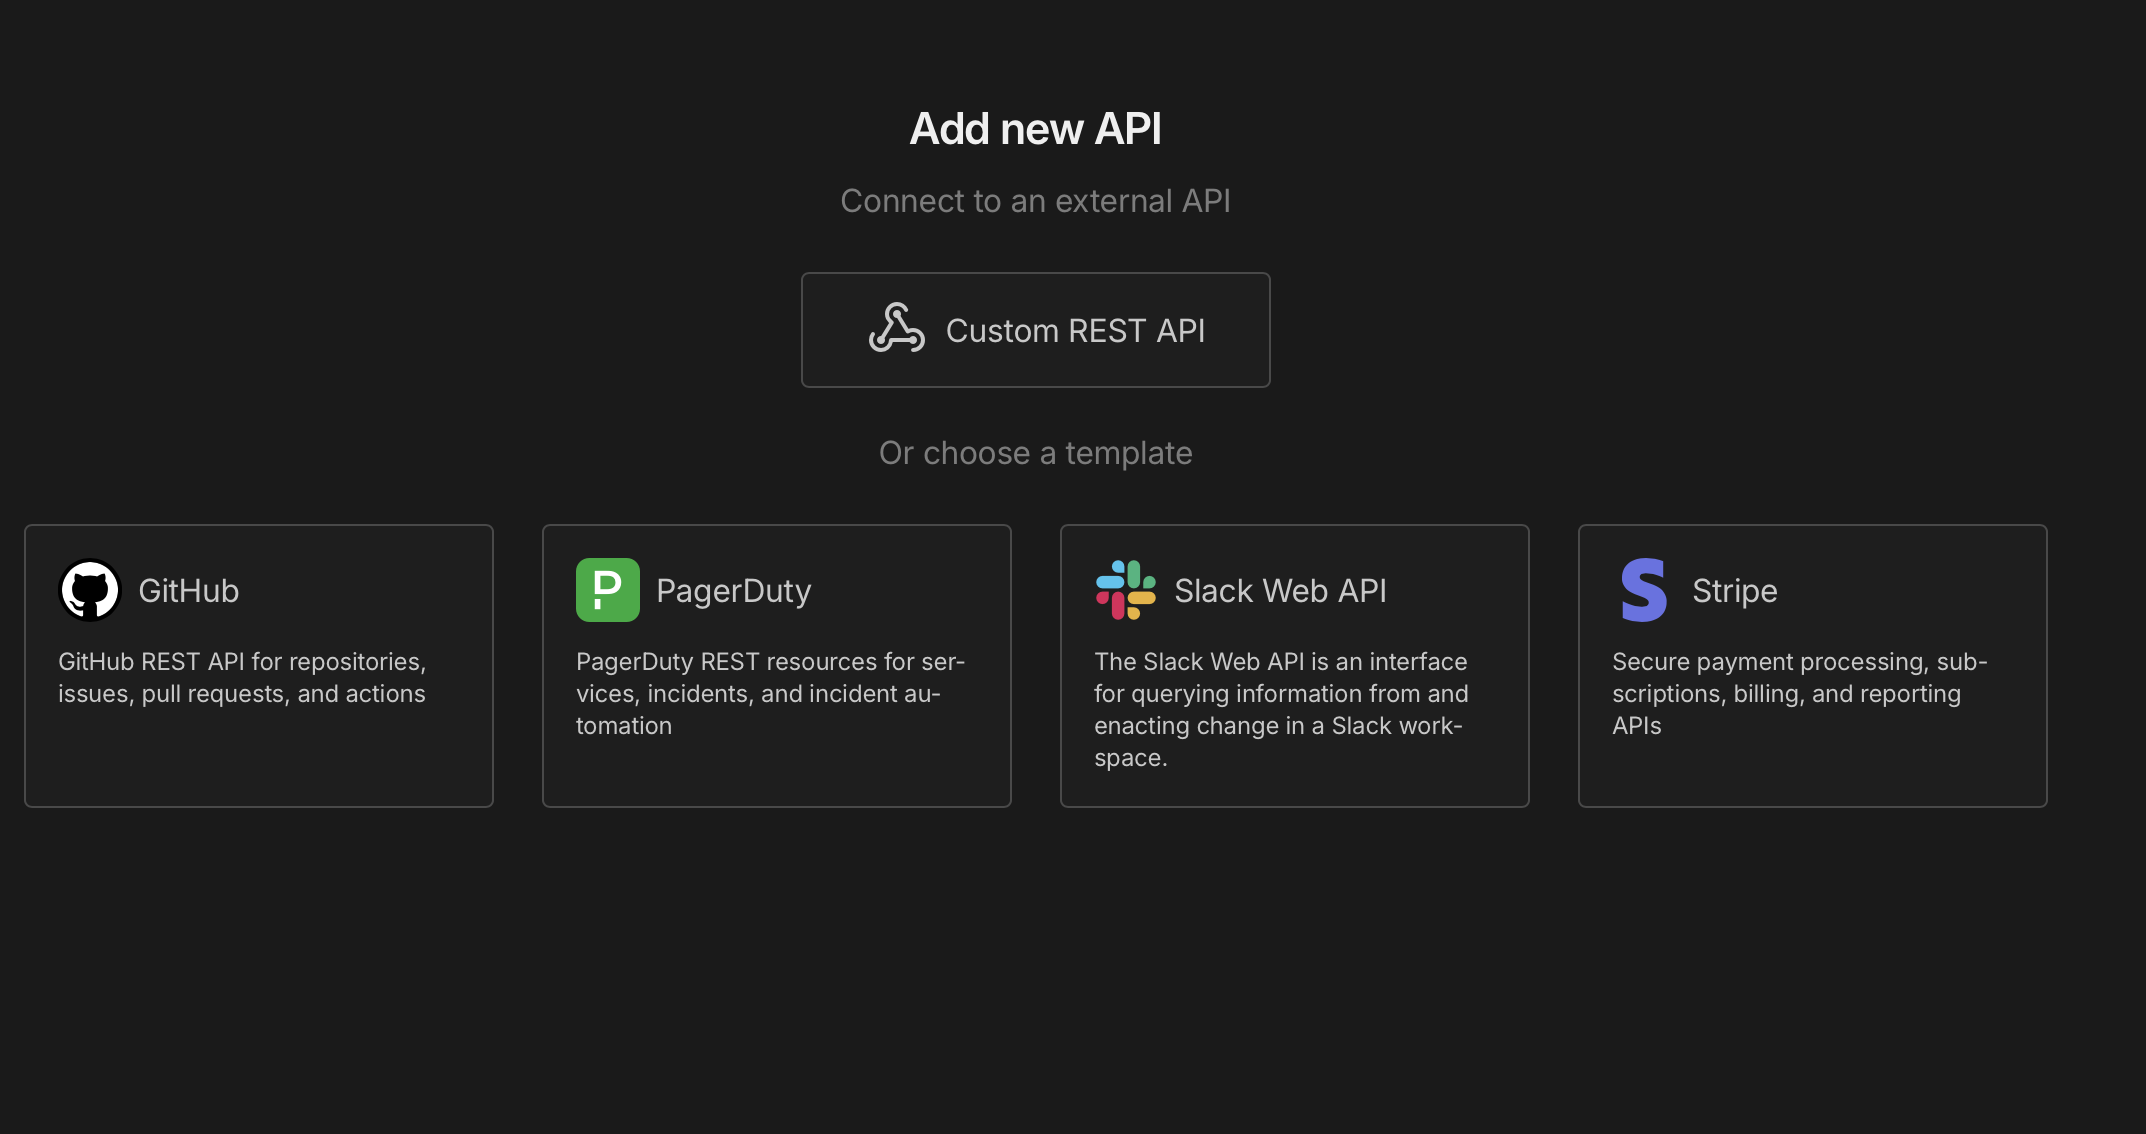Screen dimensions: 2146x1134
Task: Select the GitHub template title
Action: point(188,591)
